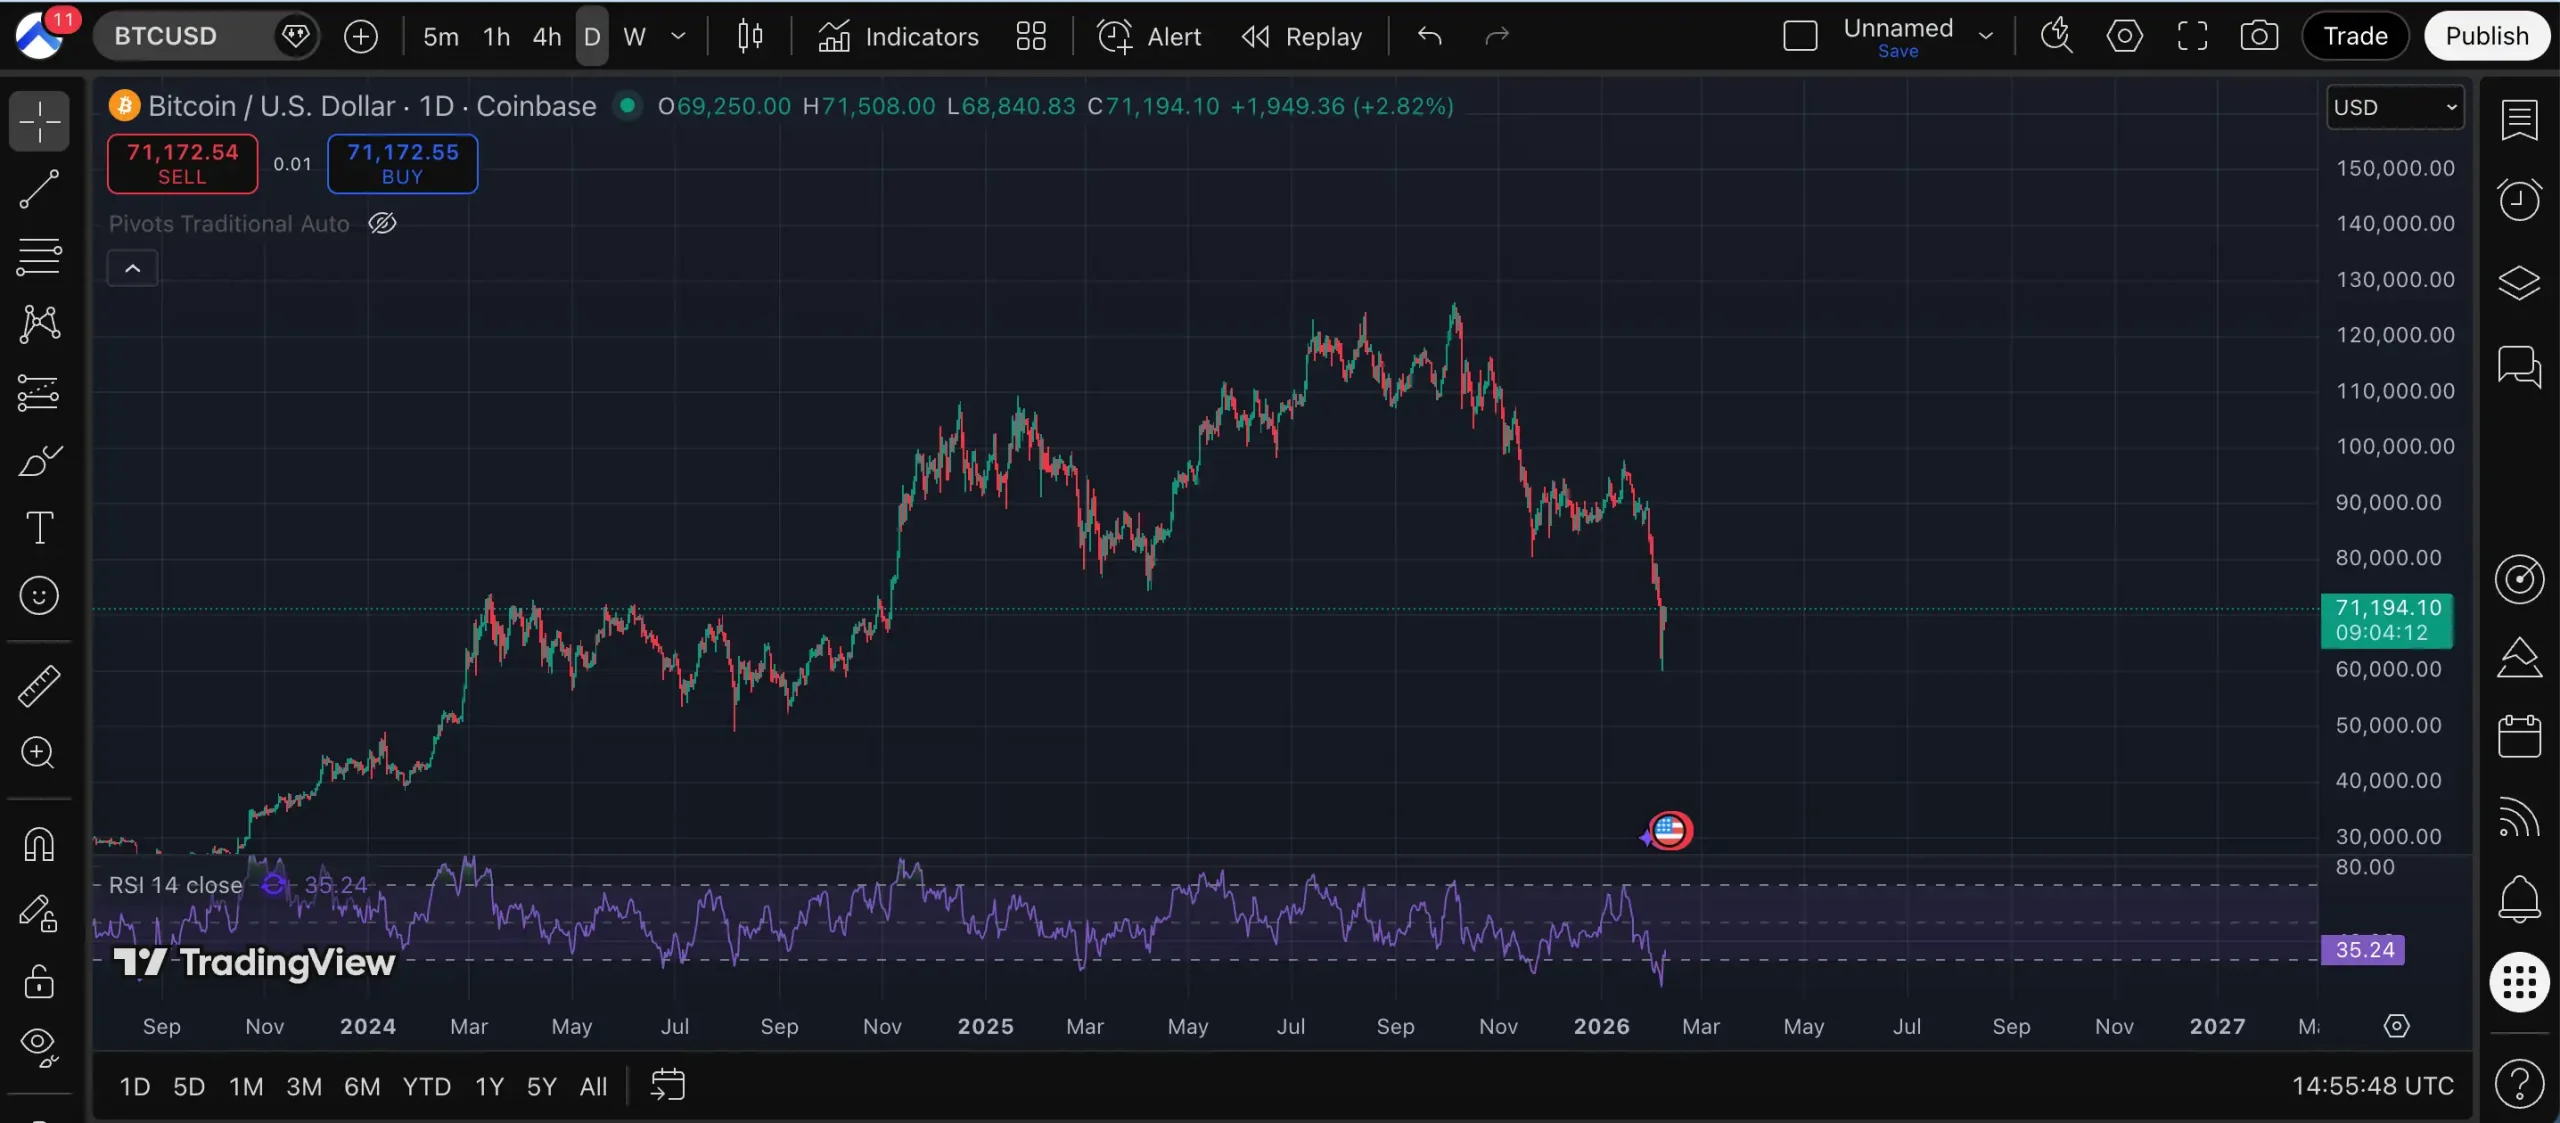The width and height of the screenshot is (2560, 1123).
Task: Open time axis settings gear
Action: pyautogui.click(x=2397, y=1026)
